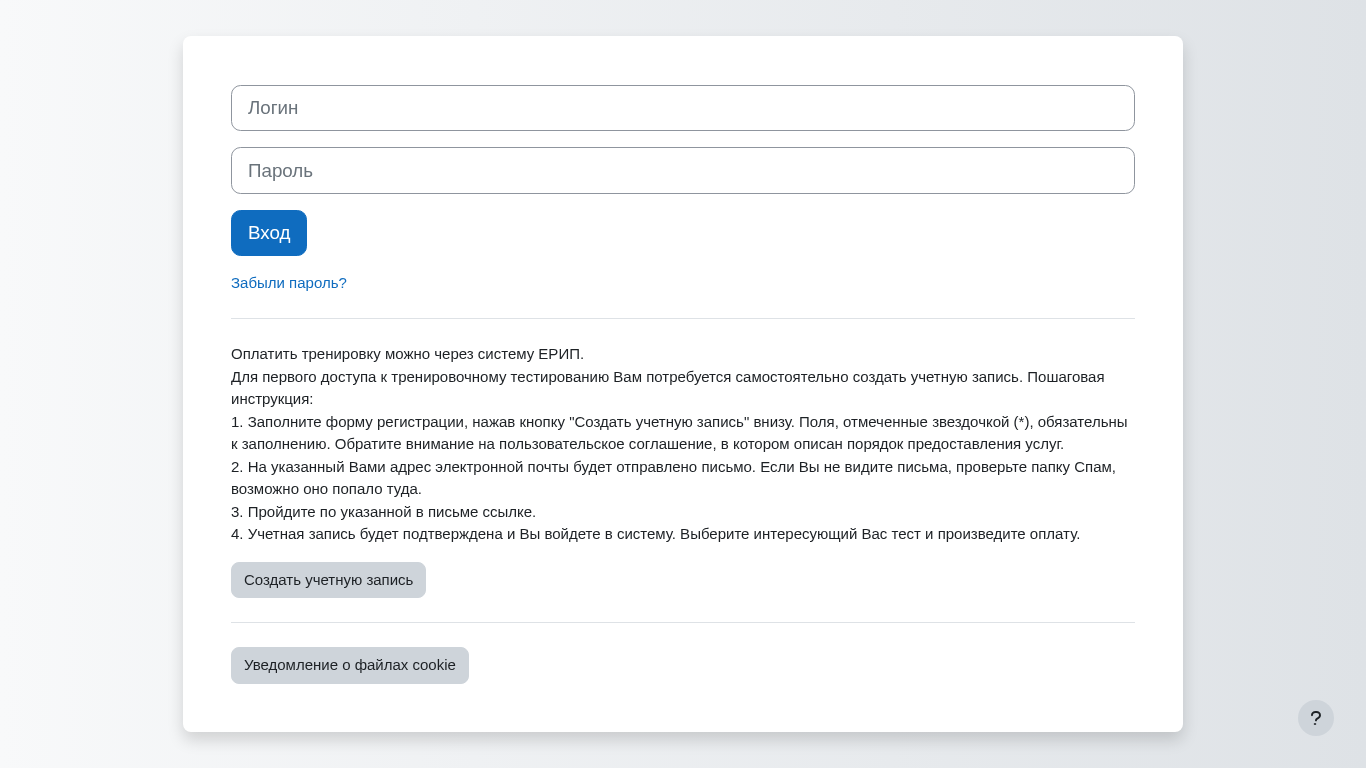Focus the Логин input field
The width and height of the screenshot is (1366, 768).
[x=682, y=108]
